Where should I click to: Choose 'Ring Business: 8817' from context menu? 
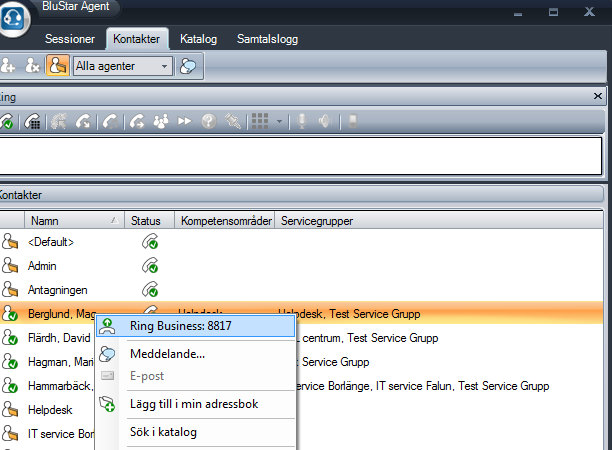click(196, 326)
